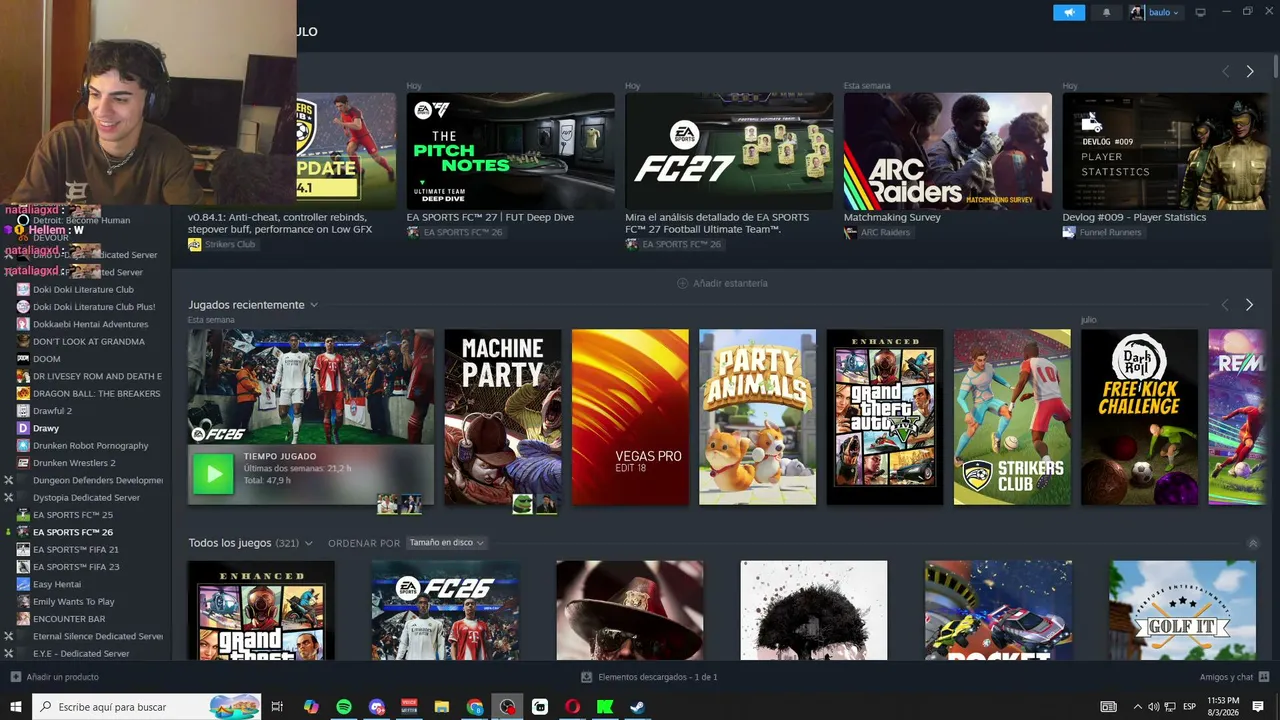Select ENCOUNTER BAR in library list
Viewport: 1280px width, 720px height.
69,619
